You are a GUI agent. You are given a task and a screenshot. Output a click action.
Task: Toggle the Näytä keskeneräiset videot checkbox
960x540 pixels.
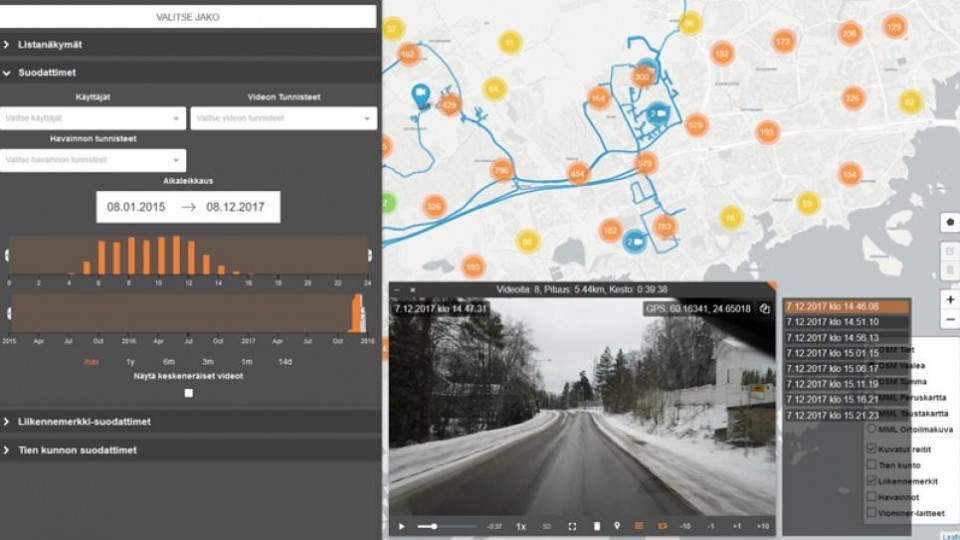click(189, 393)
